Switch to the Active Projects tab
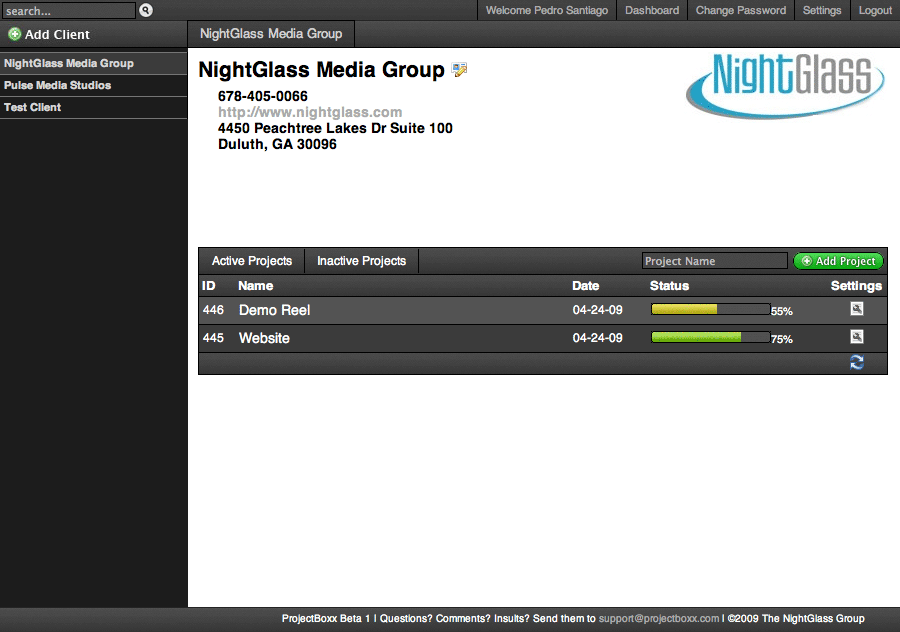This screenshot has width=900, height=632. click(252, 261)
